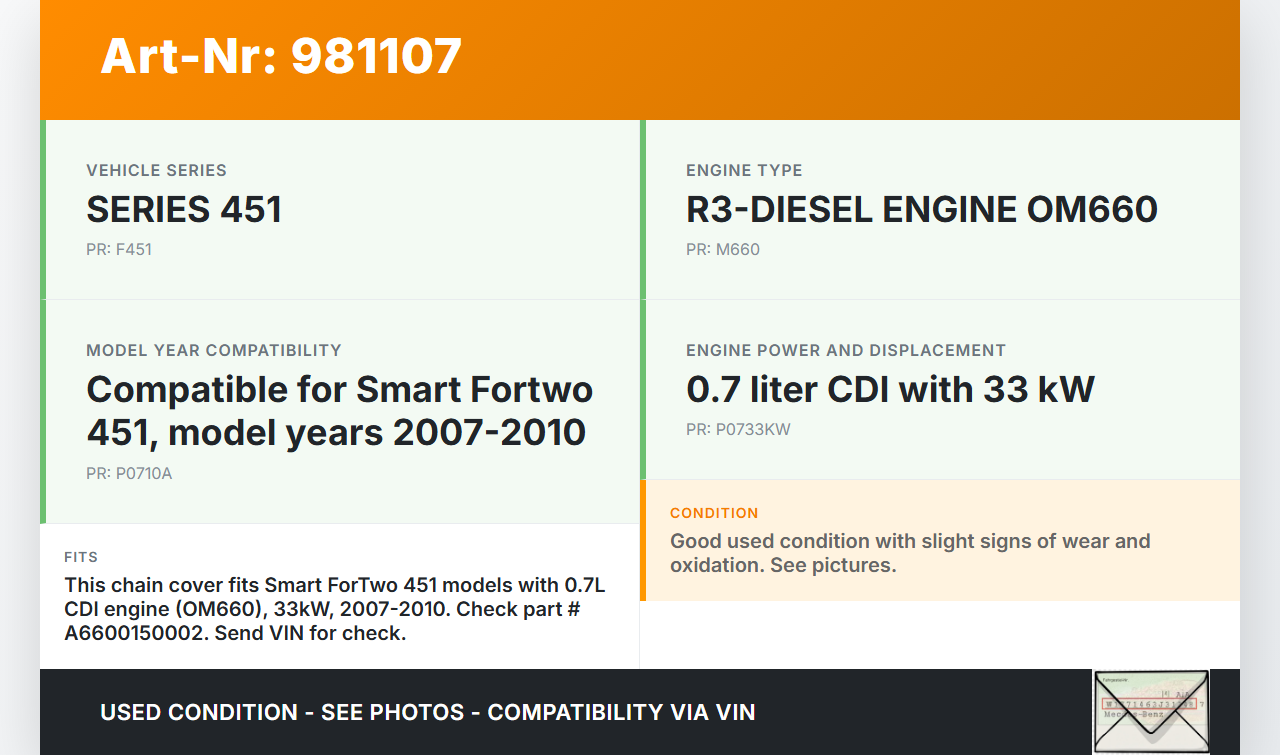This screenshot has width=1280, height=755.
Task: Select the SERIES 451 title
Action: (x=184, y=210)
